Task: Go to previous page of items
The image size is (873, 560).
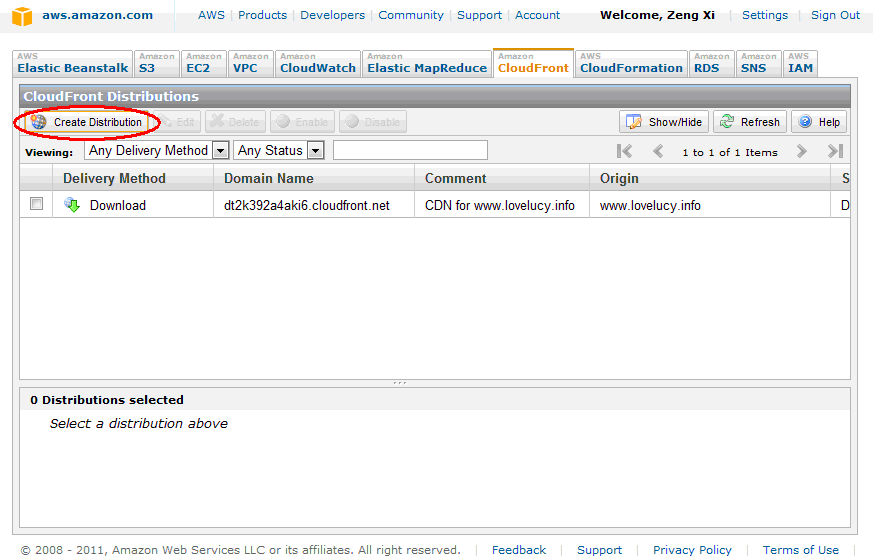Action: point(658,151)
